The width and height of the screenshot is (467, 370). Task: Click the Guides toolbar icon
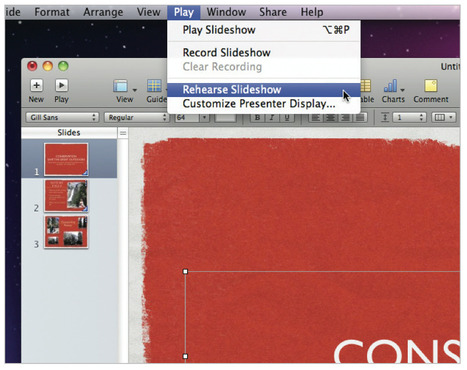point(154,86)
